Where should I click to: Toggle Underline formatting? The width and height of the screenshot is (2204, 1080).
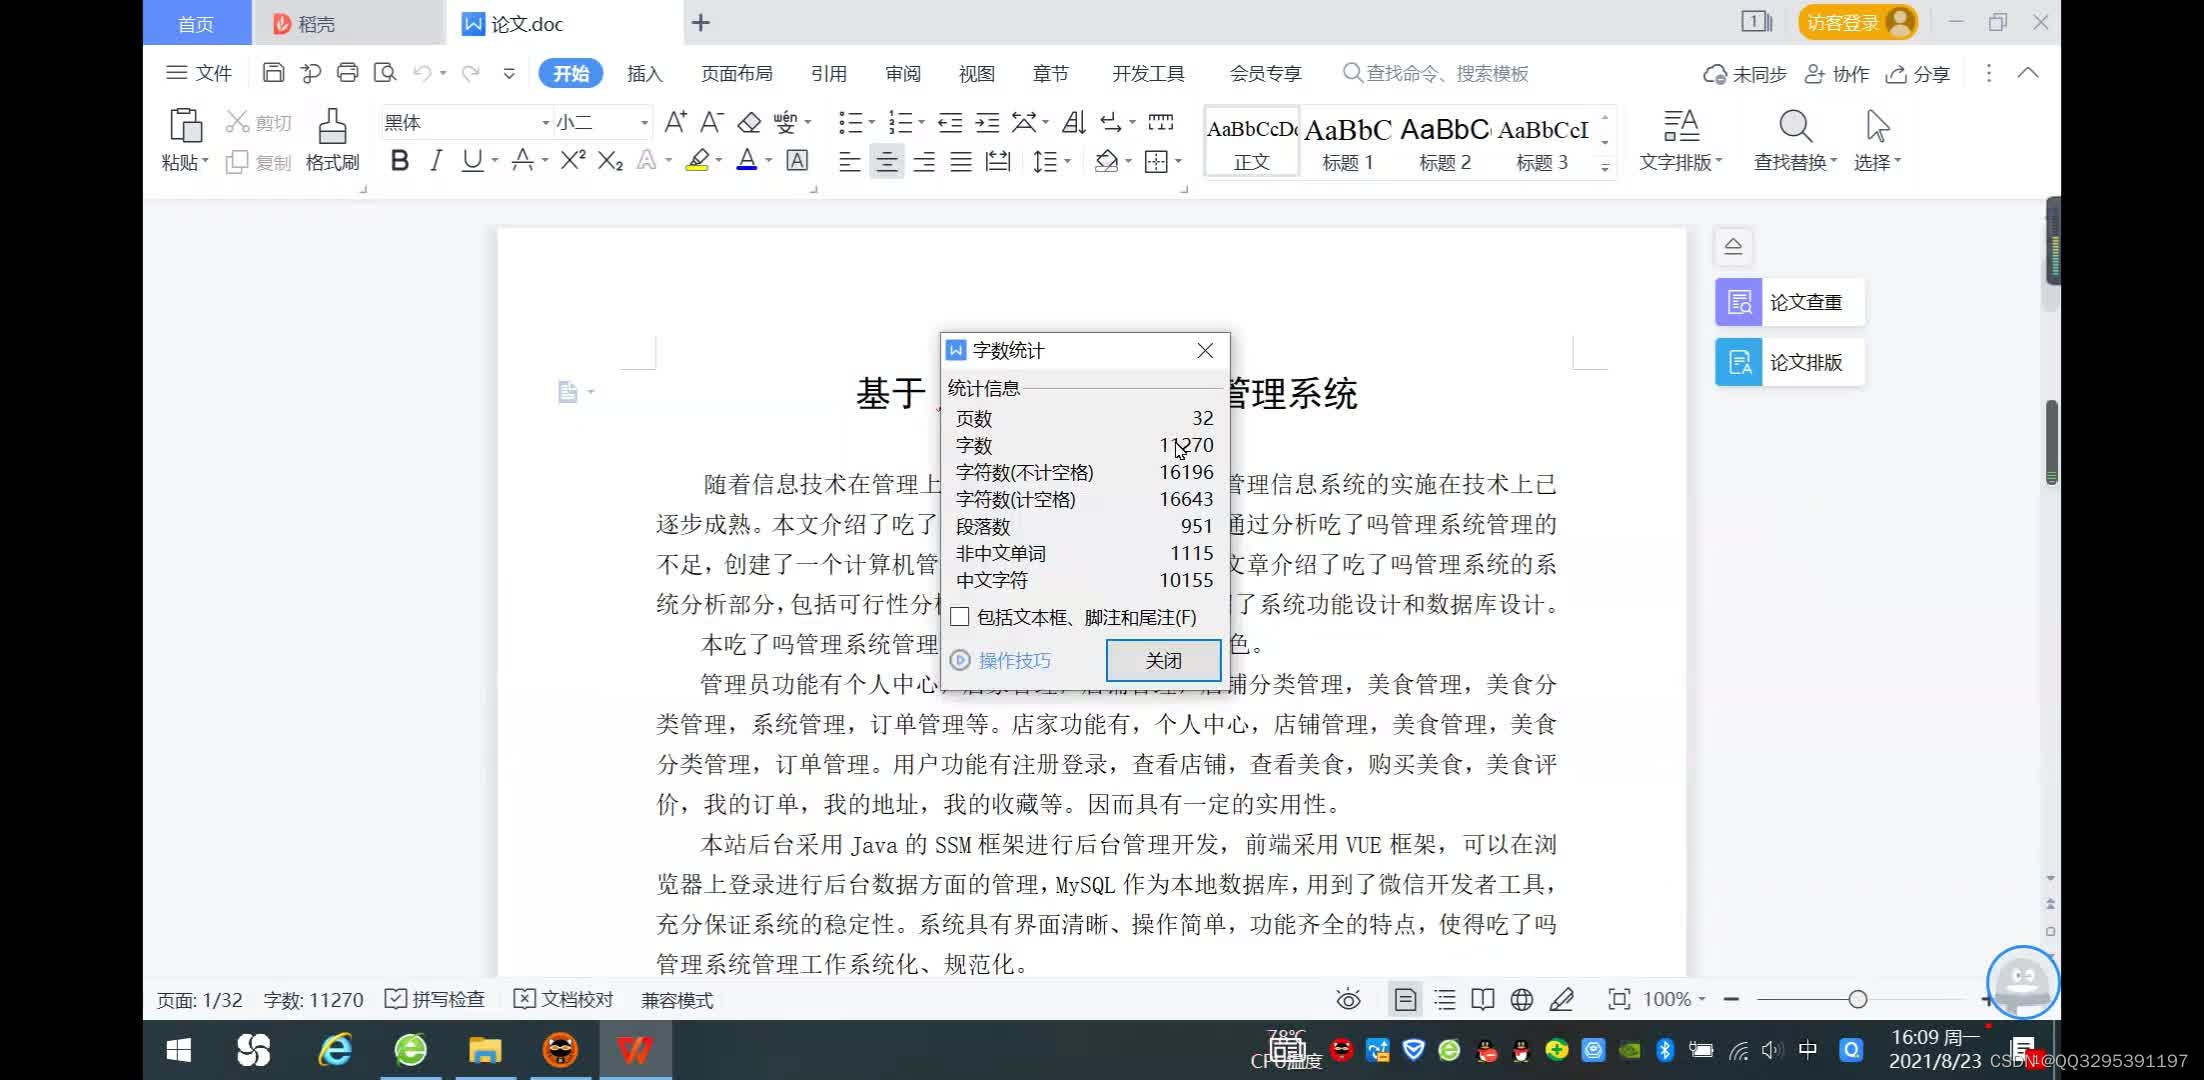pyautogui.click(x=472, y=161)
